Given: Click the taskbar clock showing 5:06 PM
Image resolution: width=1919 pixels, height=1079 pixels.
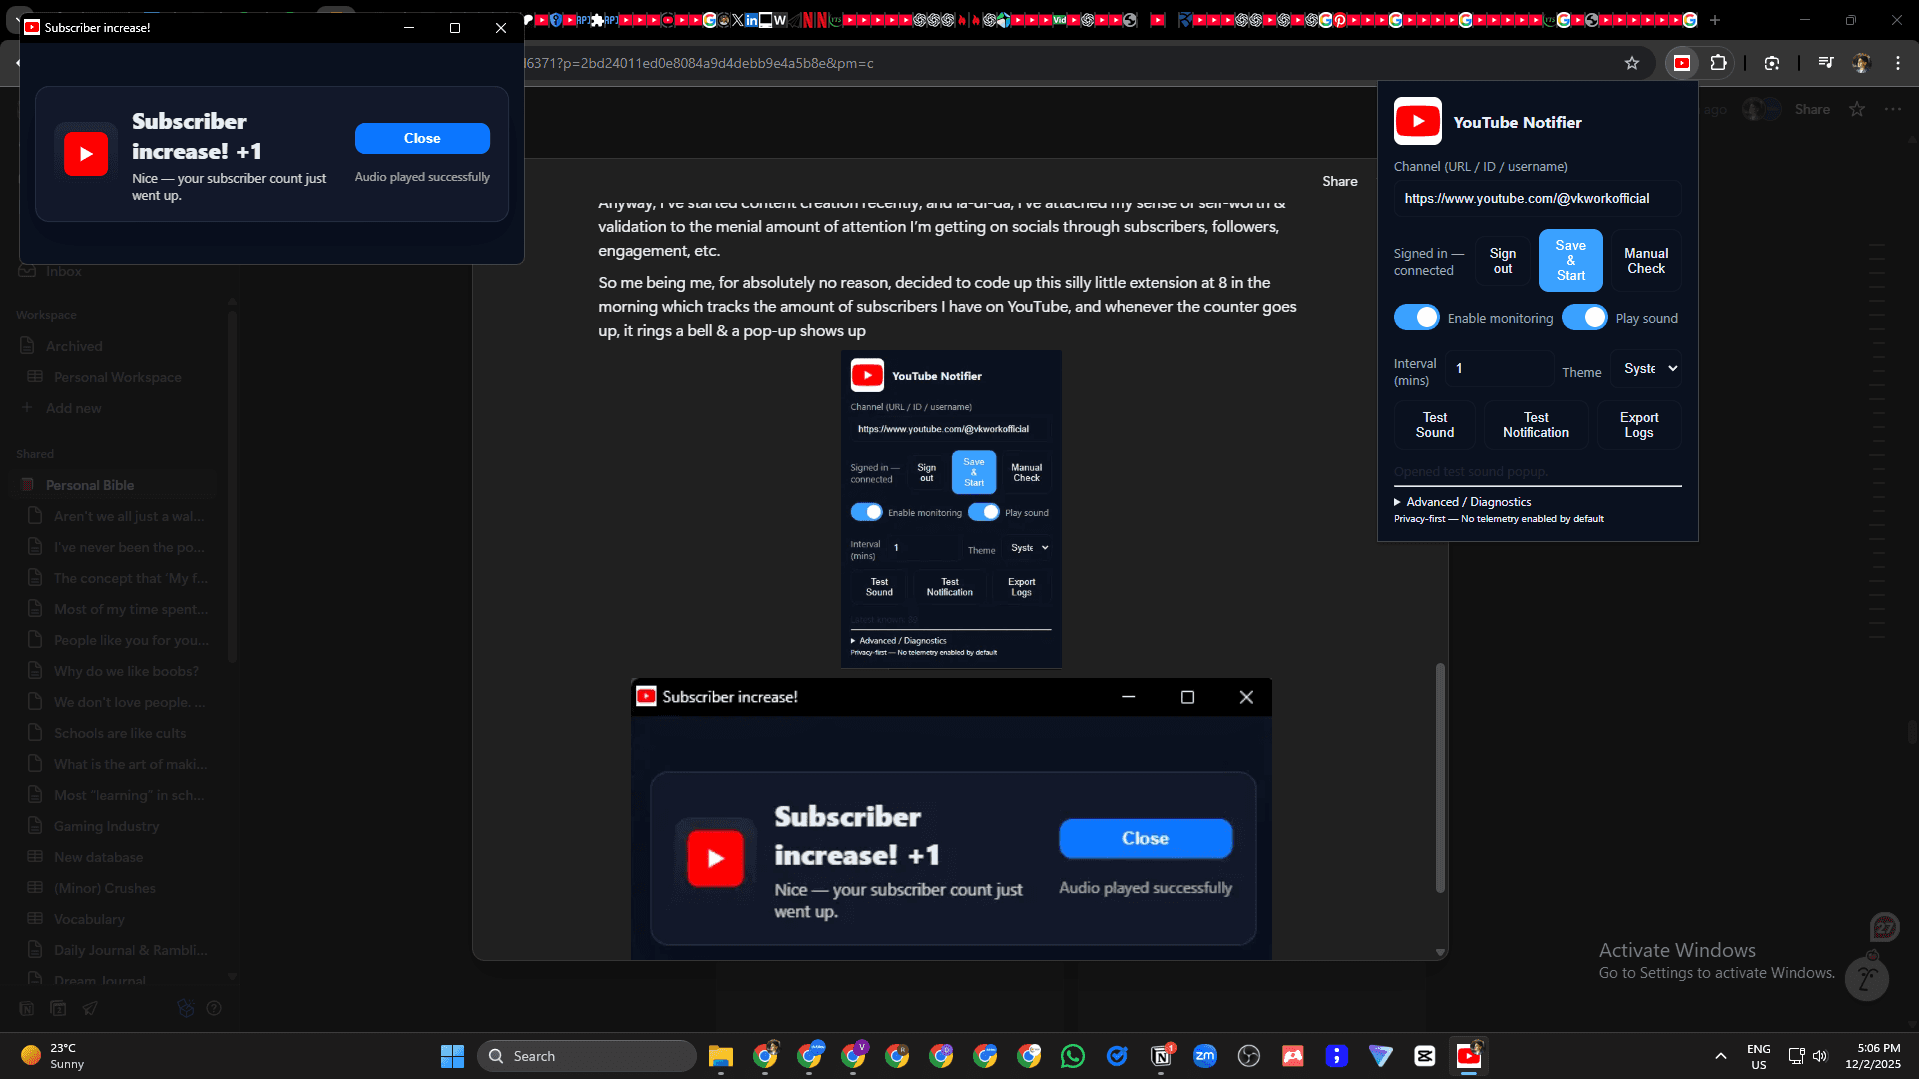Looking at the screenshot, I should pos(1872,1056).
